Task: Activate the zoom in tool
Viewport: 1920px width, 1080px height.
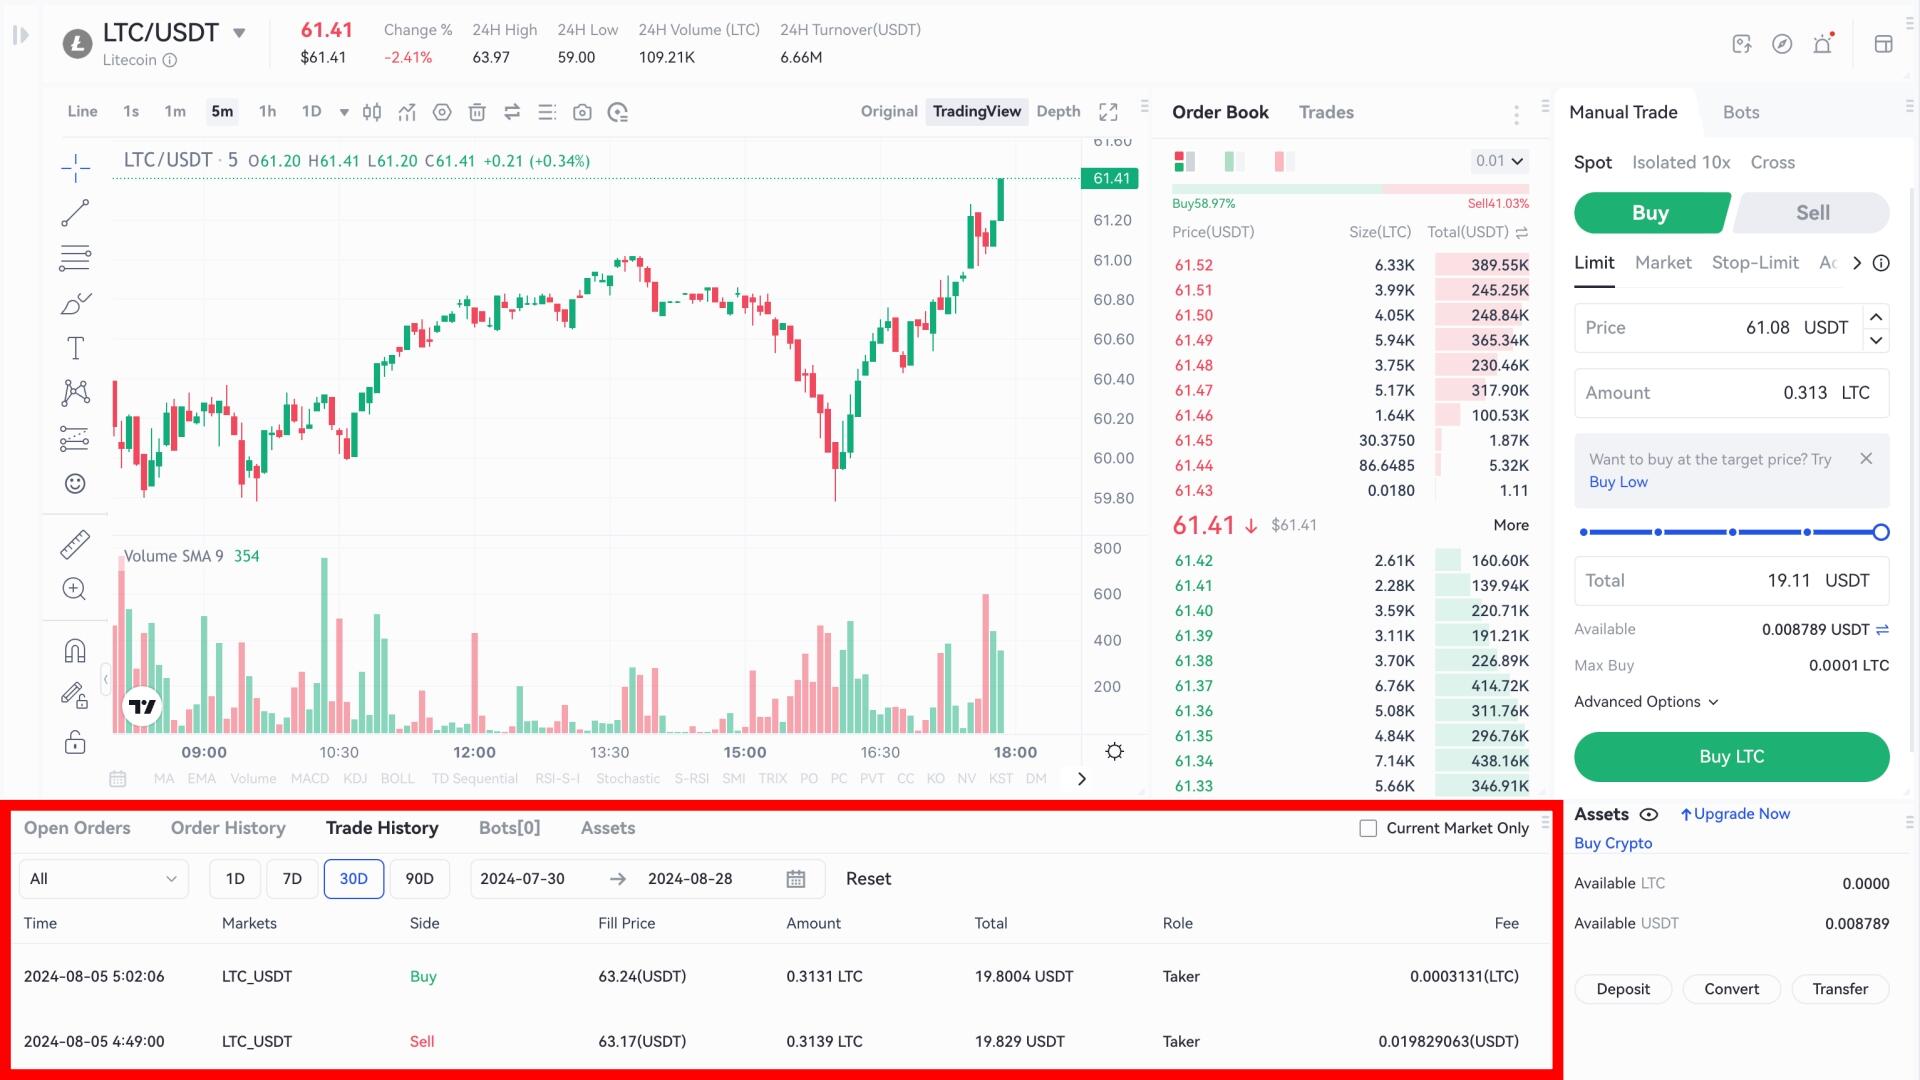Action: [75, 589]
